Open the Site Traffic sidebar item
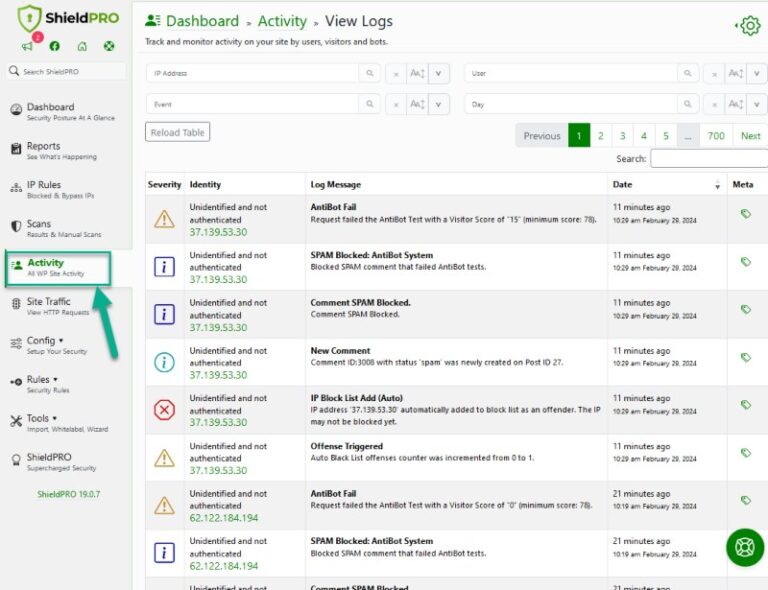768x590 pixels. [48, 302]
